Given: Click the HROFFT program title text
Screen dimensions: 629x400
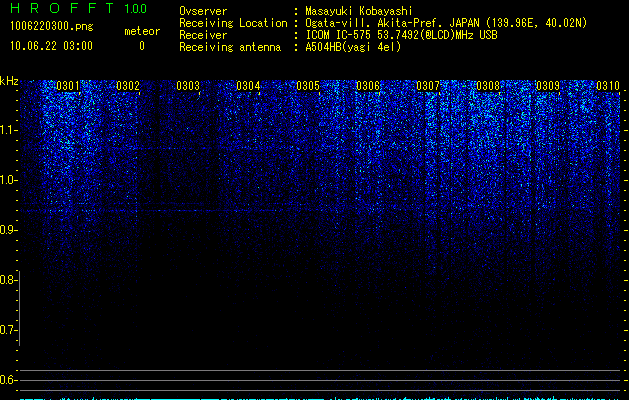Looking at the screenshot, I should [x=61, y=8].
